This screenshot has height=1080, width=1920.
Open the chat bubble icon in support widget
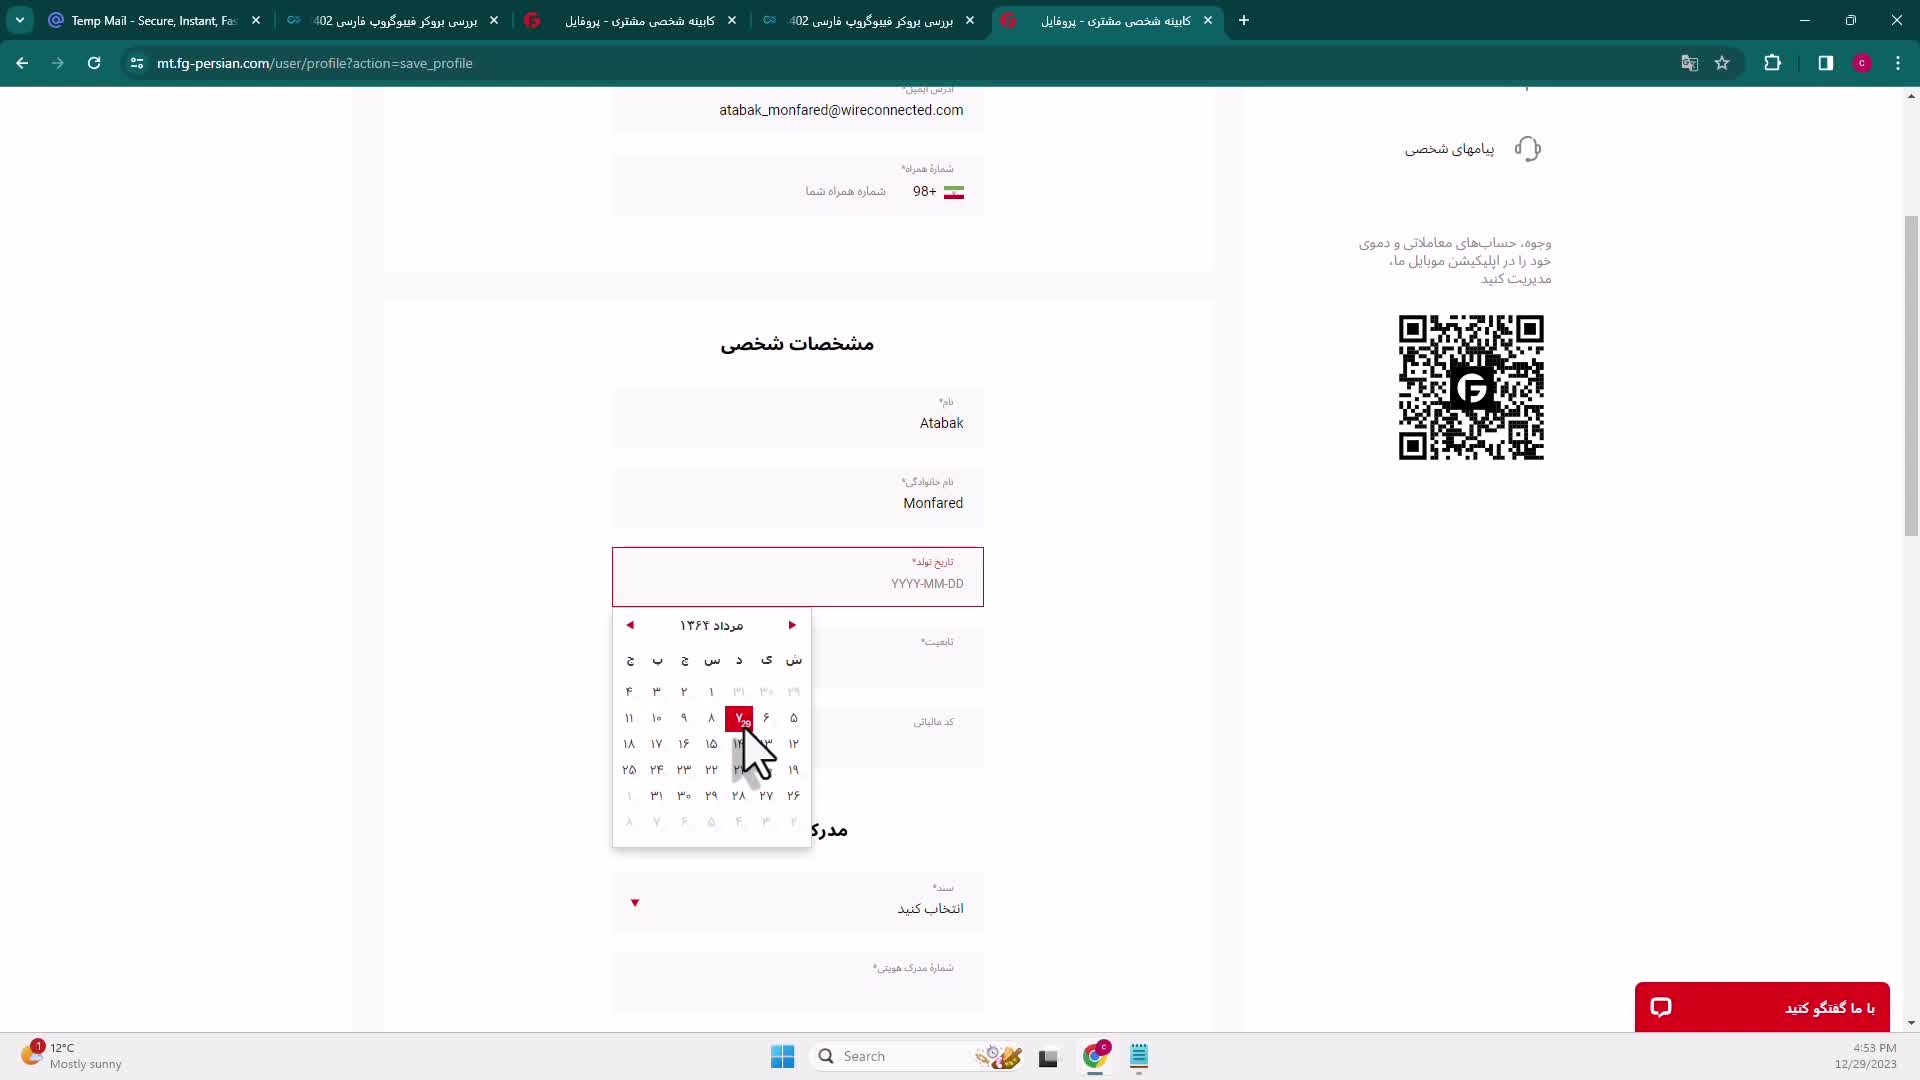coord(1661,1007)
